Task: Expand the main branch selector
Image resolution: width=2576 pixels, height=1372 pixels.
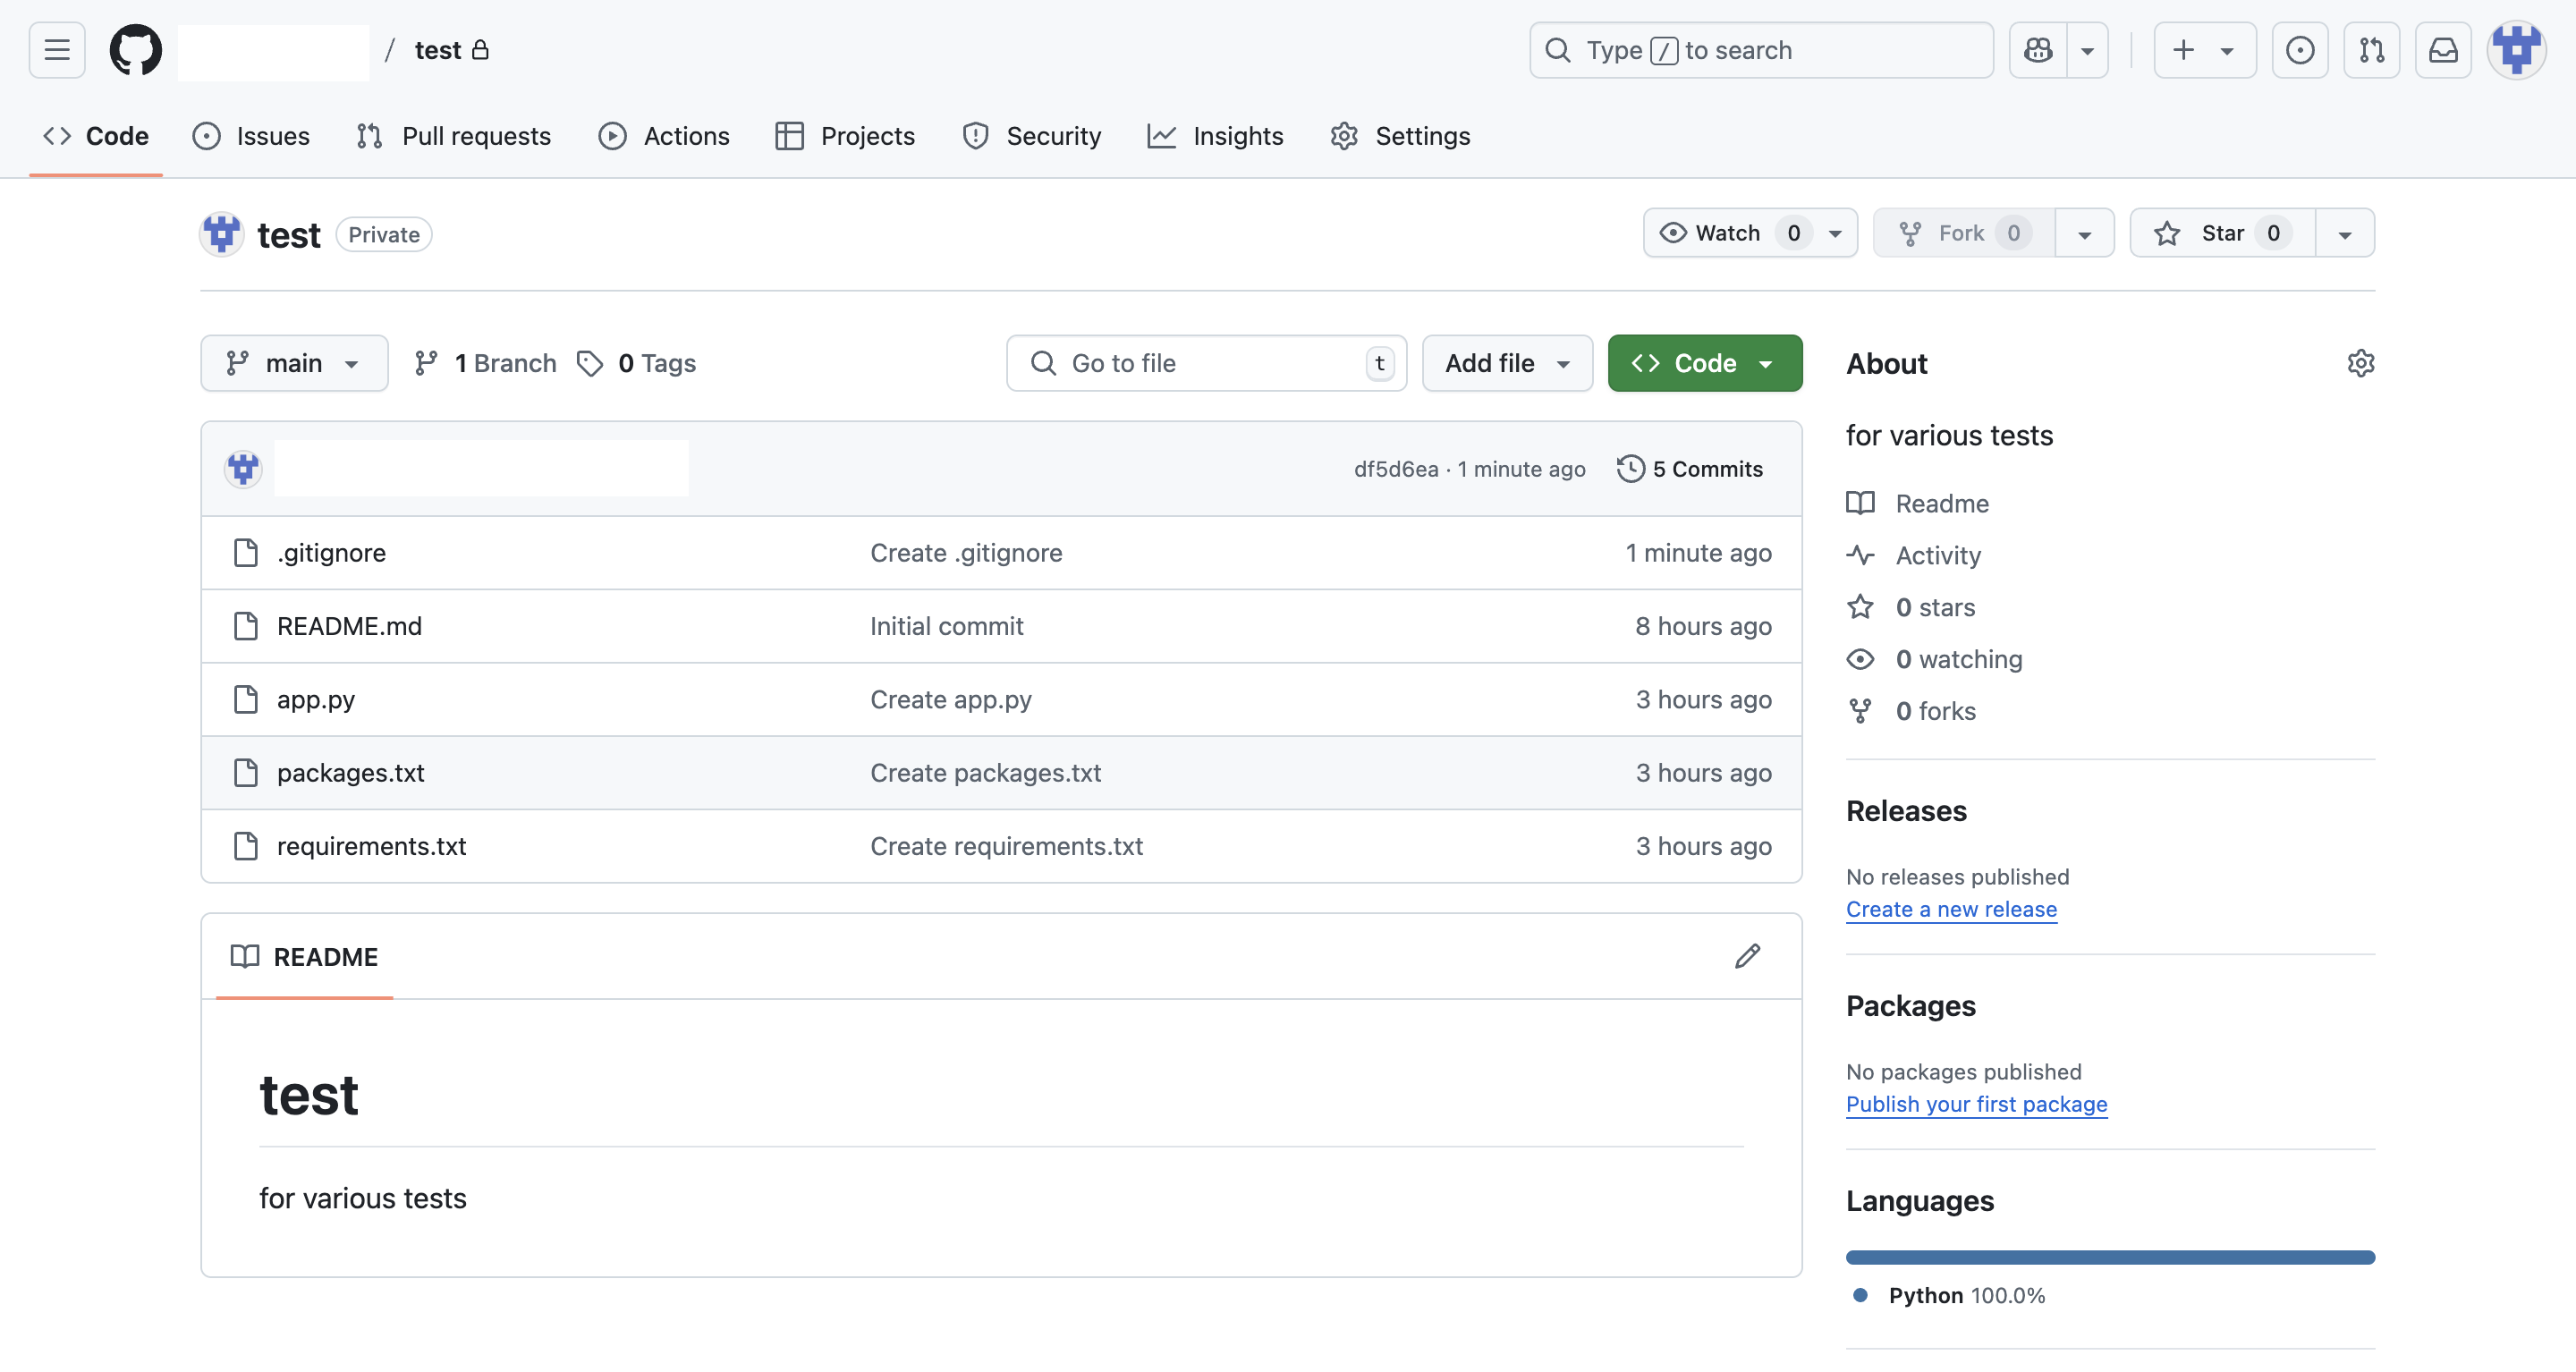Action: click(294, 363)
